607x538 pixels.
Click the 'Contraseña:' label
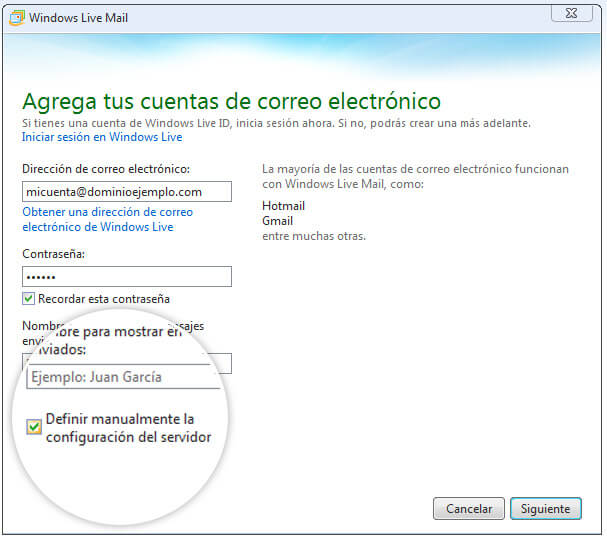(53, 254)
